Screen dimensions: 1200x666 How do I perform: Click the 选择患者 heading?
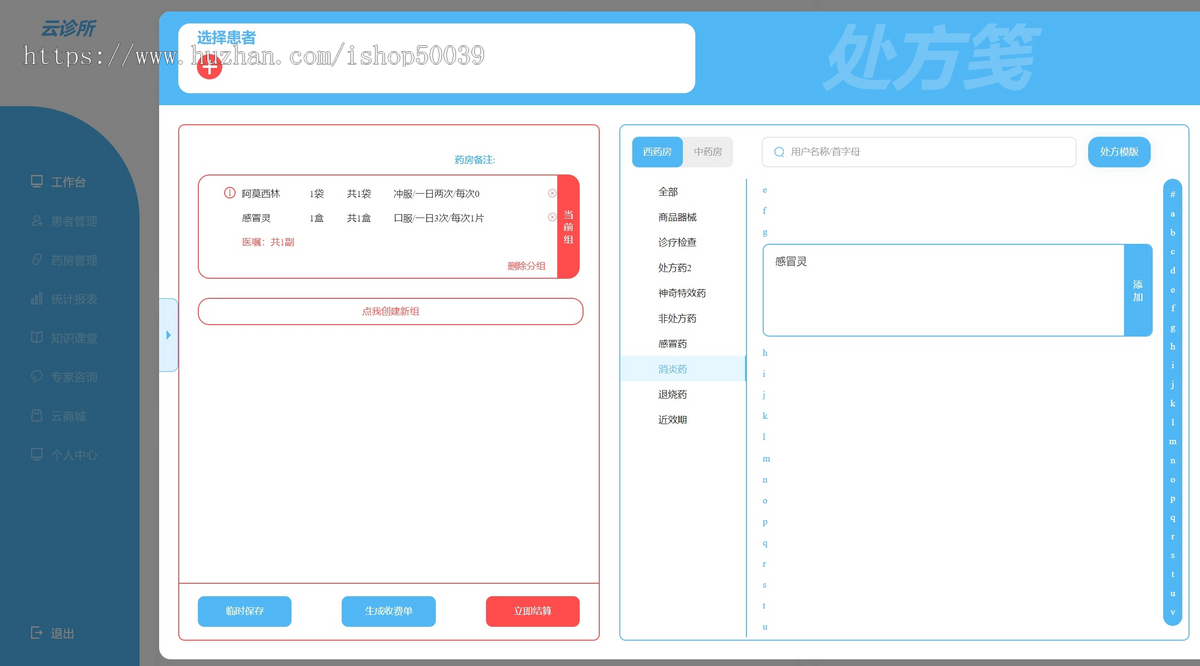pyautogui.click(x=226, y=38)
